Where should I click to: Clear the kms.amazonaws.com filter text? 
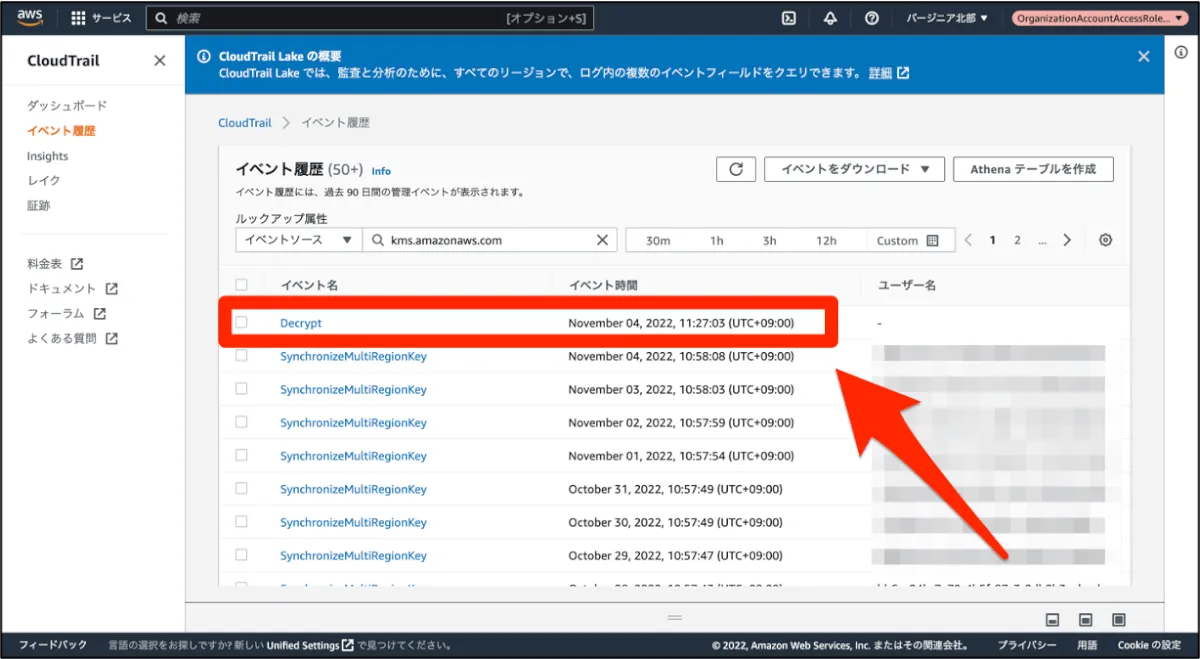point(602,240)
